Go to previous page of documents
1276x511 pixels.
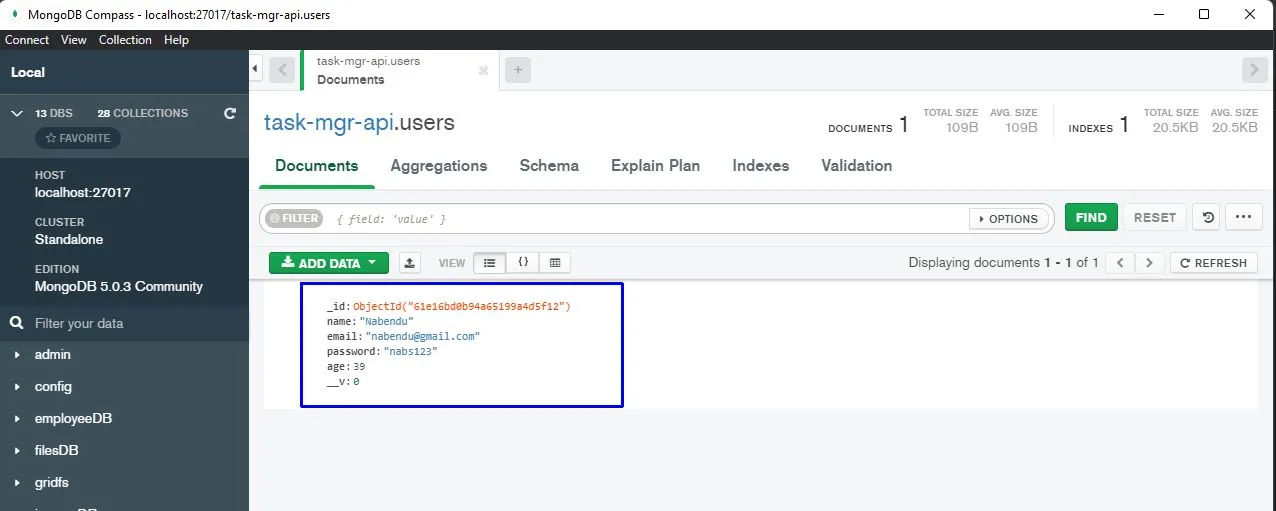tap(1120, 263)
